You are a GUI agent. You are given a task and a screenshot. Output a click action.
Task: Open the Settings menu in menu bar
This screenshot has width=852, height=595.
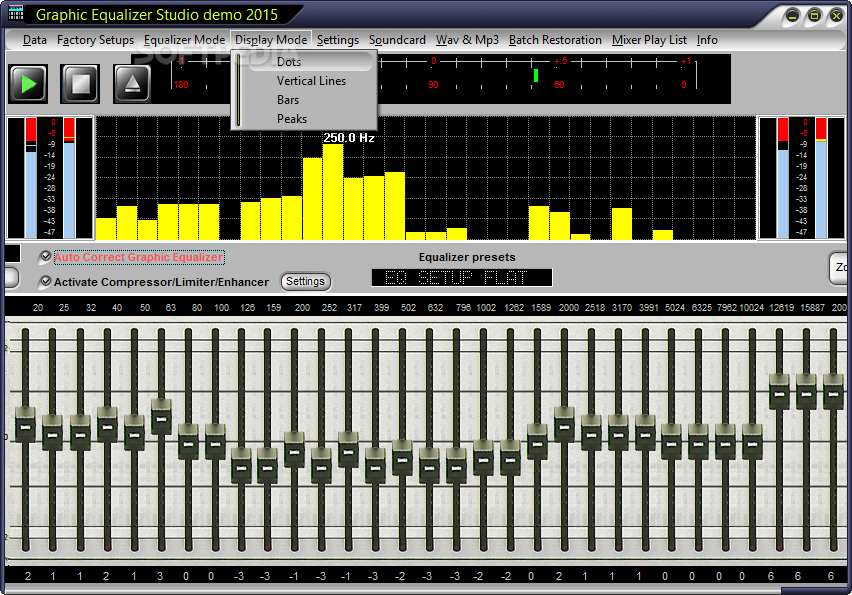tap(337, 40)
